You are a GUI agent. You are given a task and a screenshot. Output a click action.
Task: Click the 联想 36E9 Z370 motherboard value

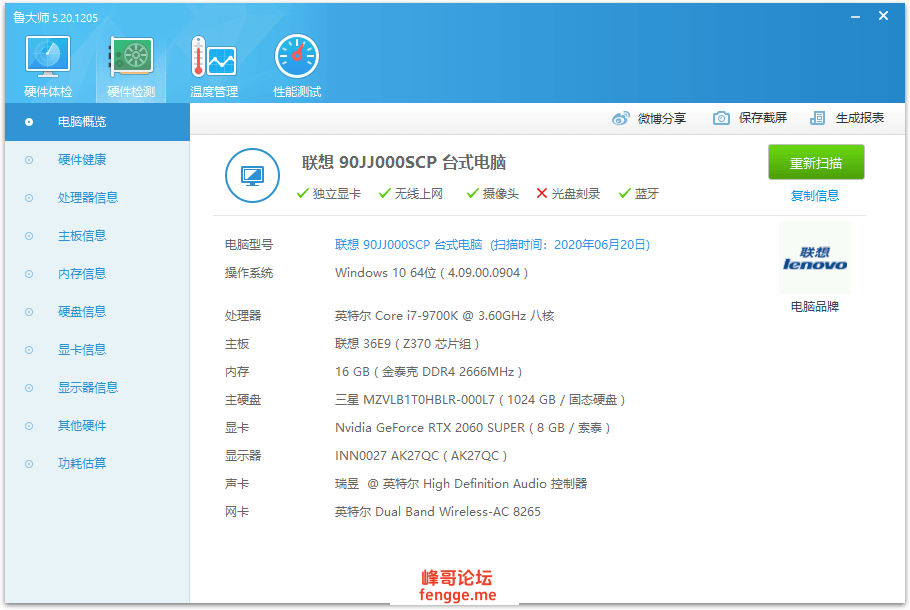point(407,344)
